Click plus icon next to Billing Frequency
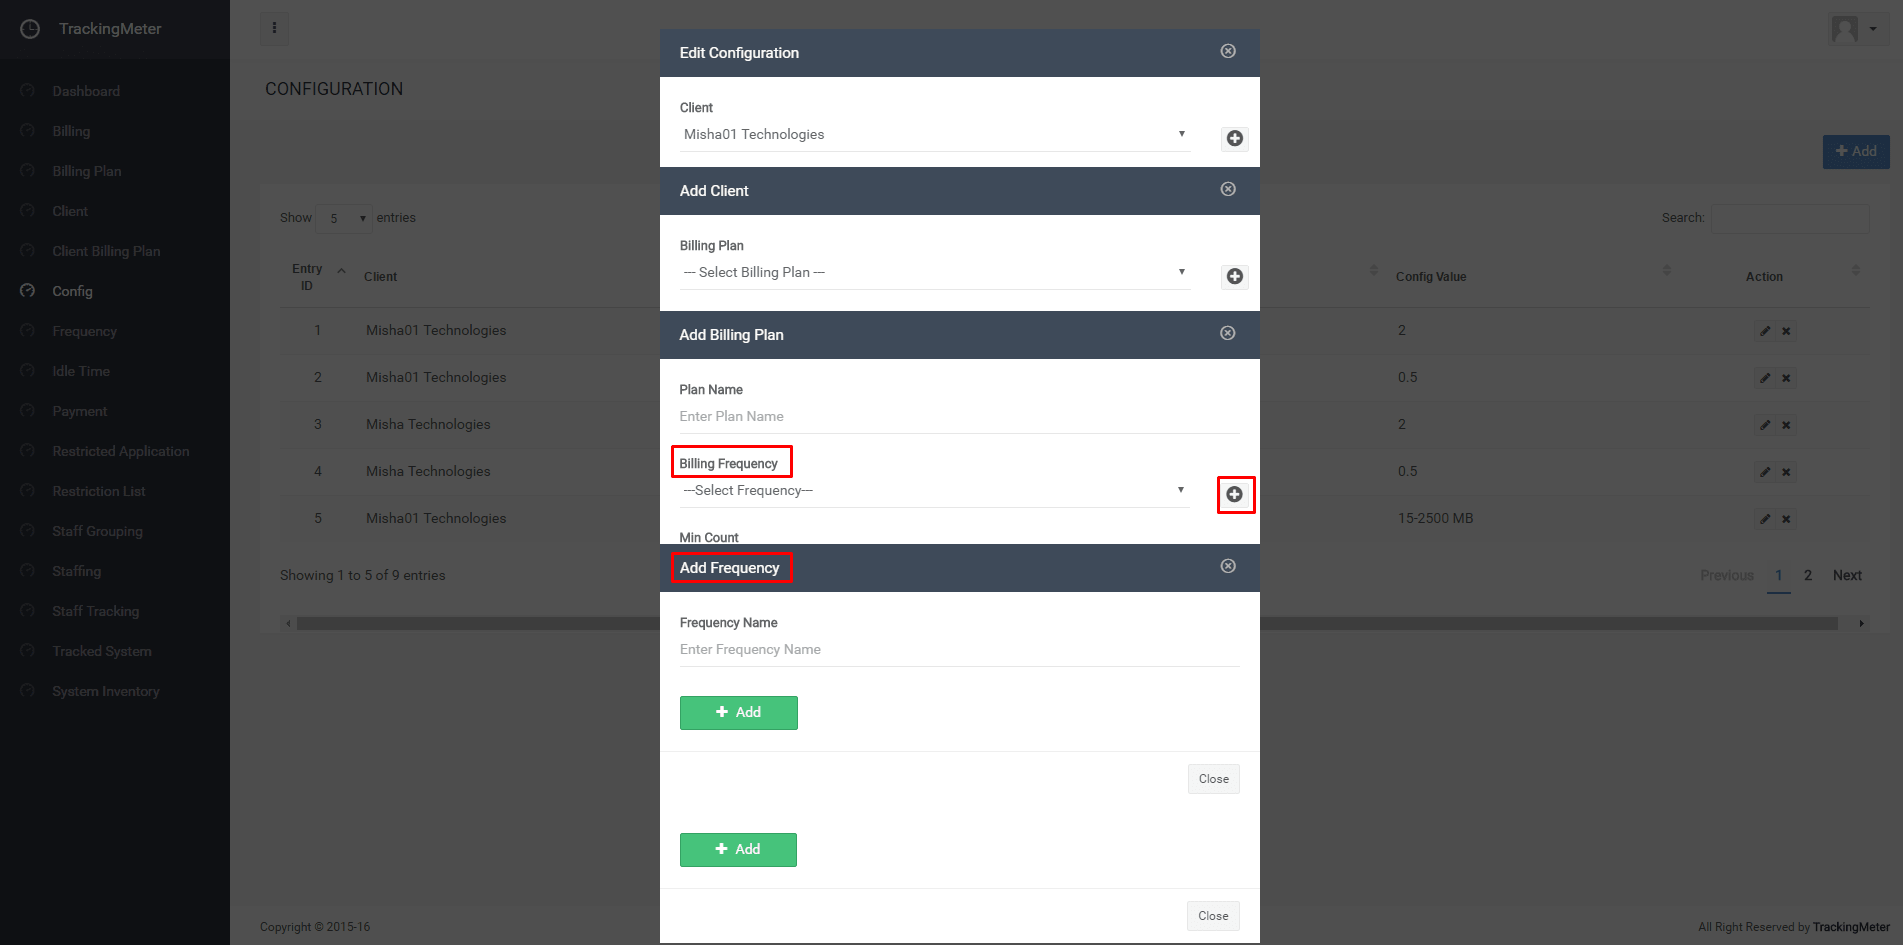Image resolution: width=1903 pixels, height=945 pixels. pyautogui.click(x=1235, y=494)
